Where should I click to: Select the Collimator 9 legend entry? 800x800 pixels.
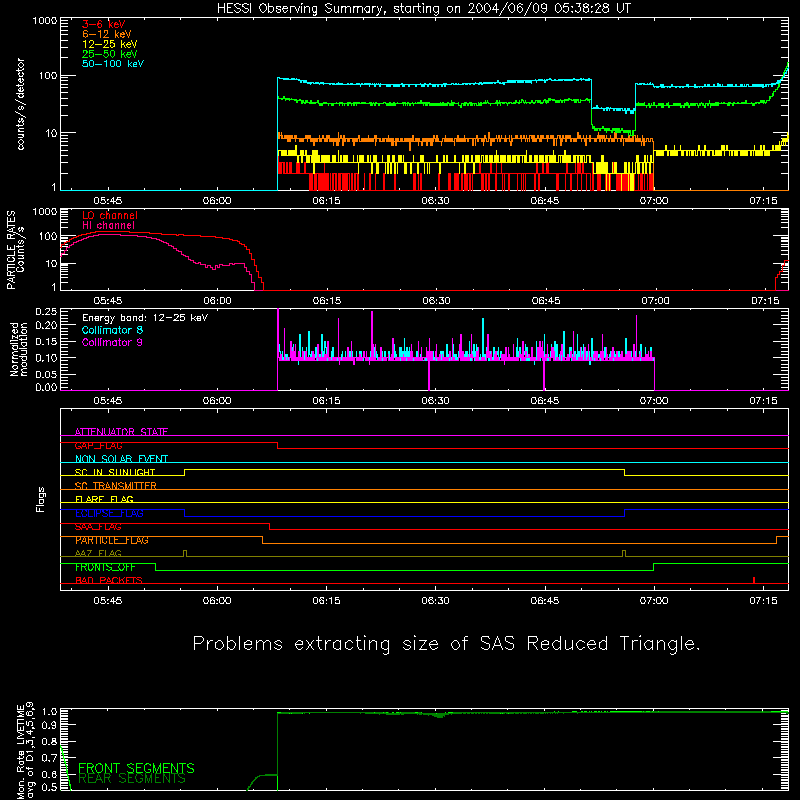pos(112,342)
